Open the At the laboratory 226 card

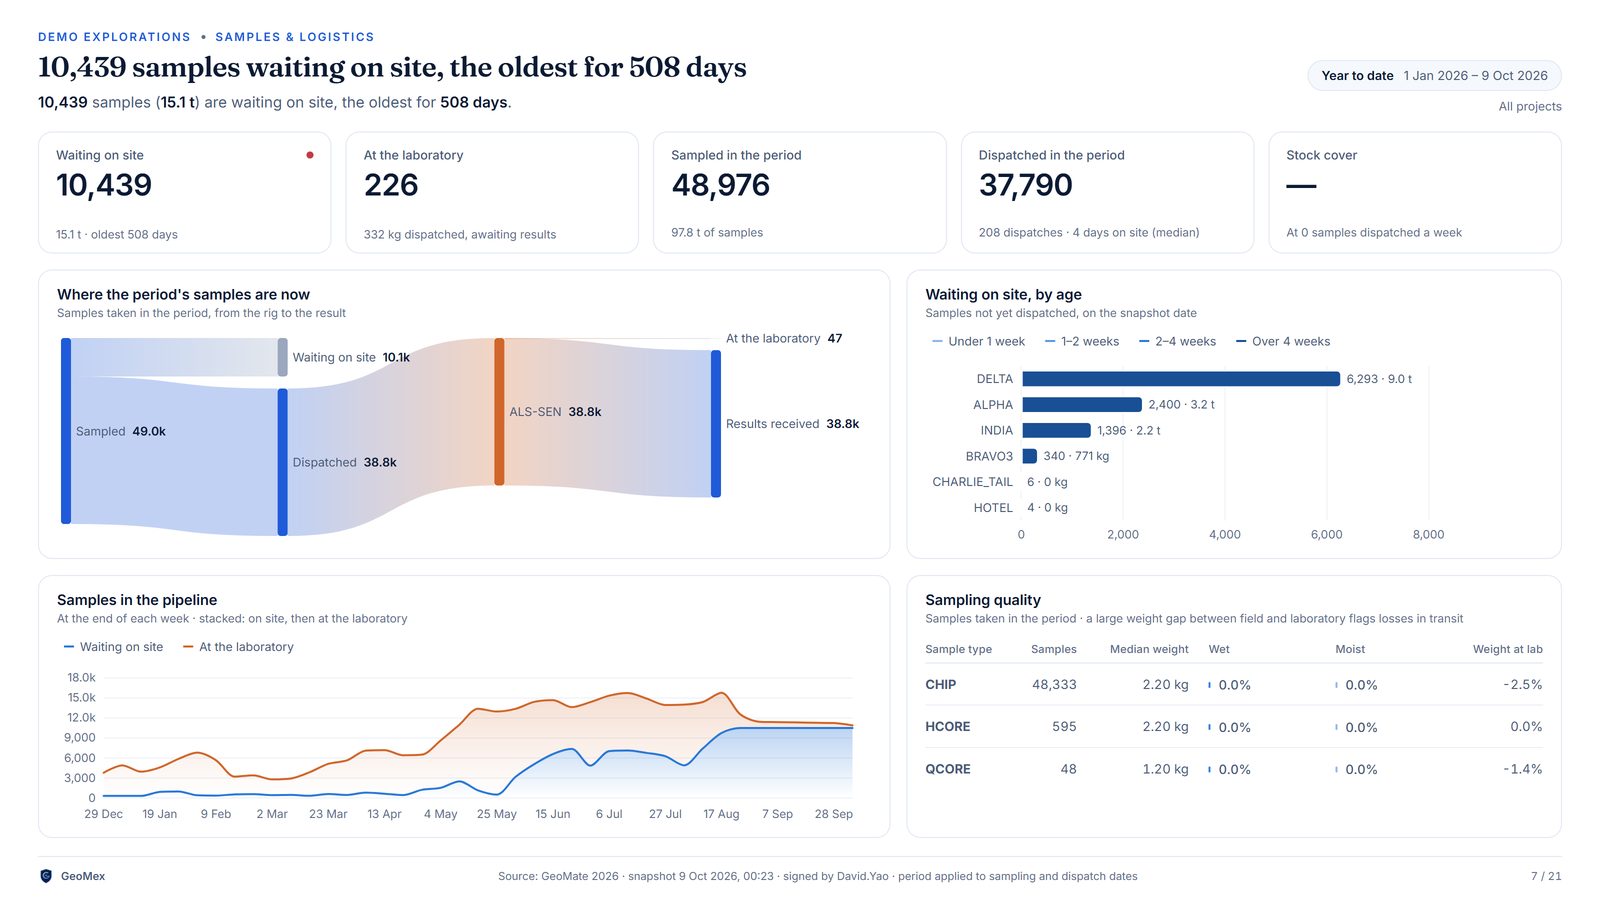pyautogui.click(x=492, y=193)
